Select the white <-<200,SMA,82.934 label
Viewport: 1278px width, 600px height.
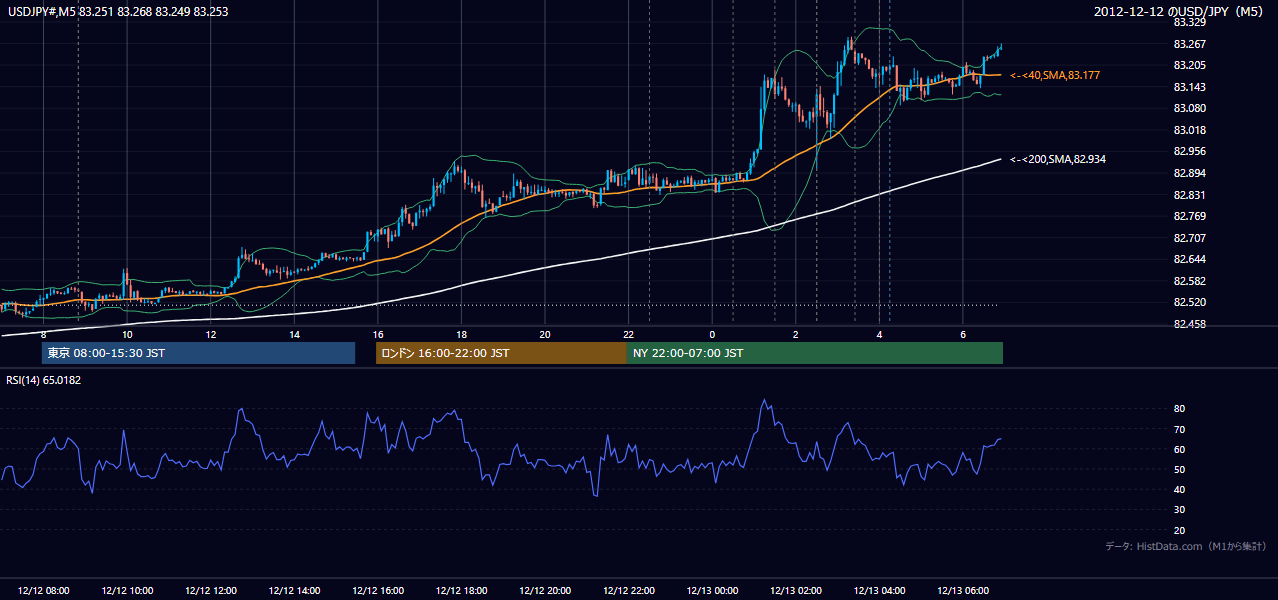1058,159
